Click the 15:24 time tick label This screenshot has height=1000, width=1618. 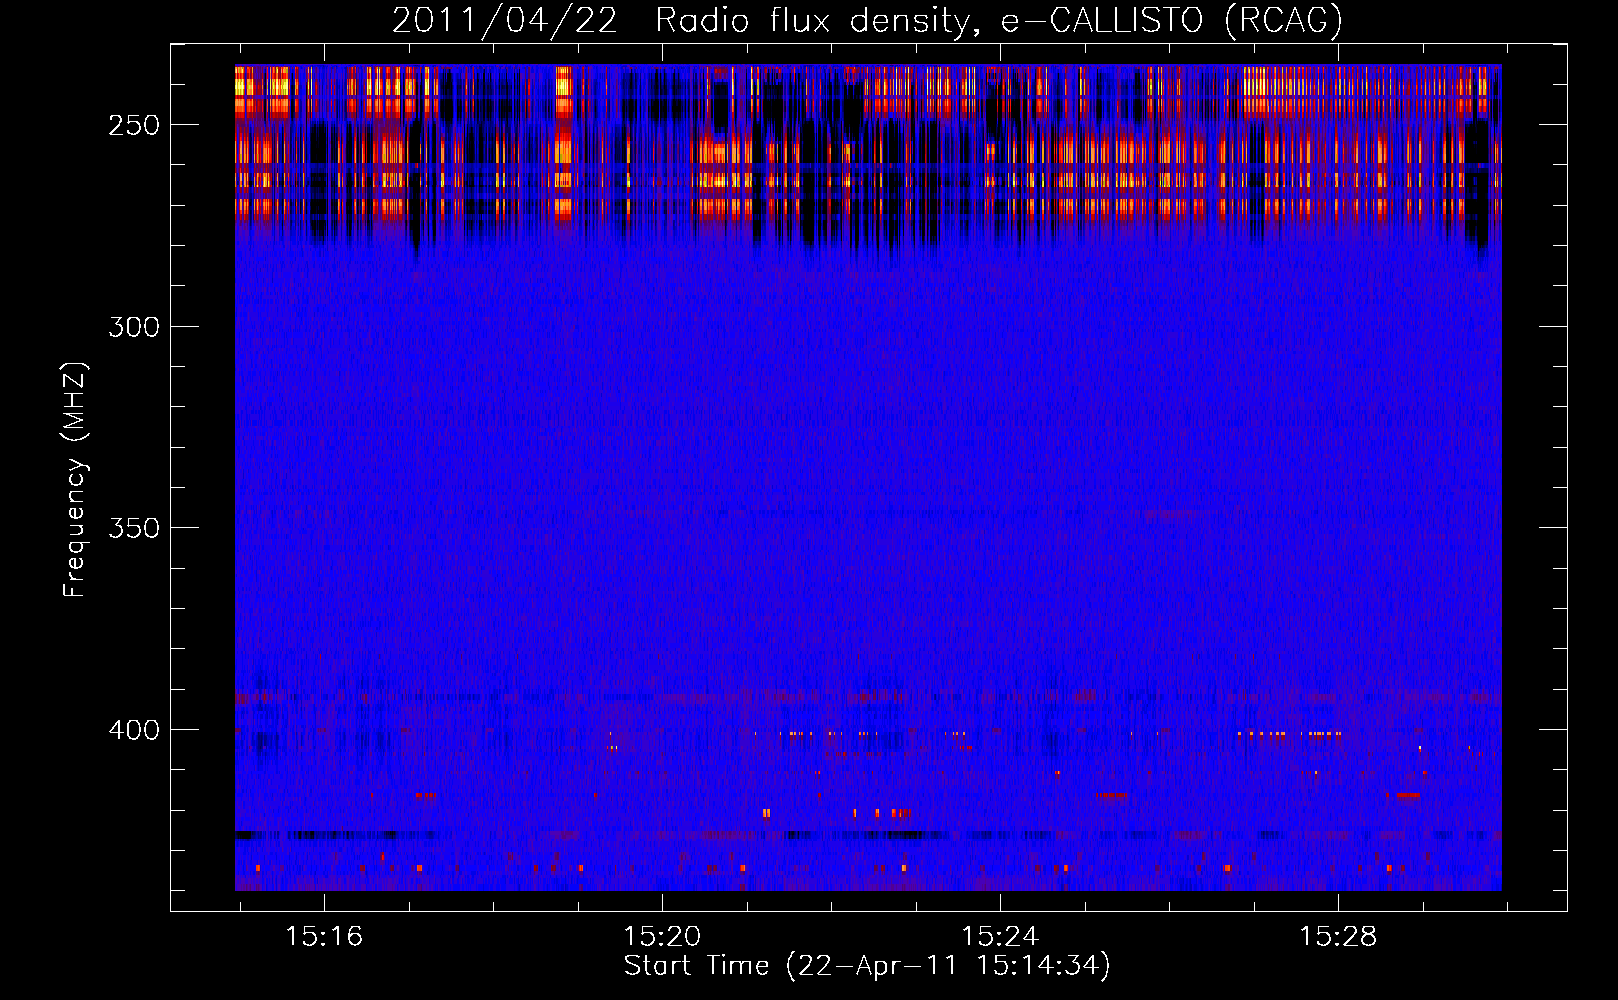(1000, 937)
